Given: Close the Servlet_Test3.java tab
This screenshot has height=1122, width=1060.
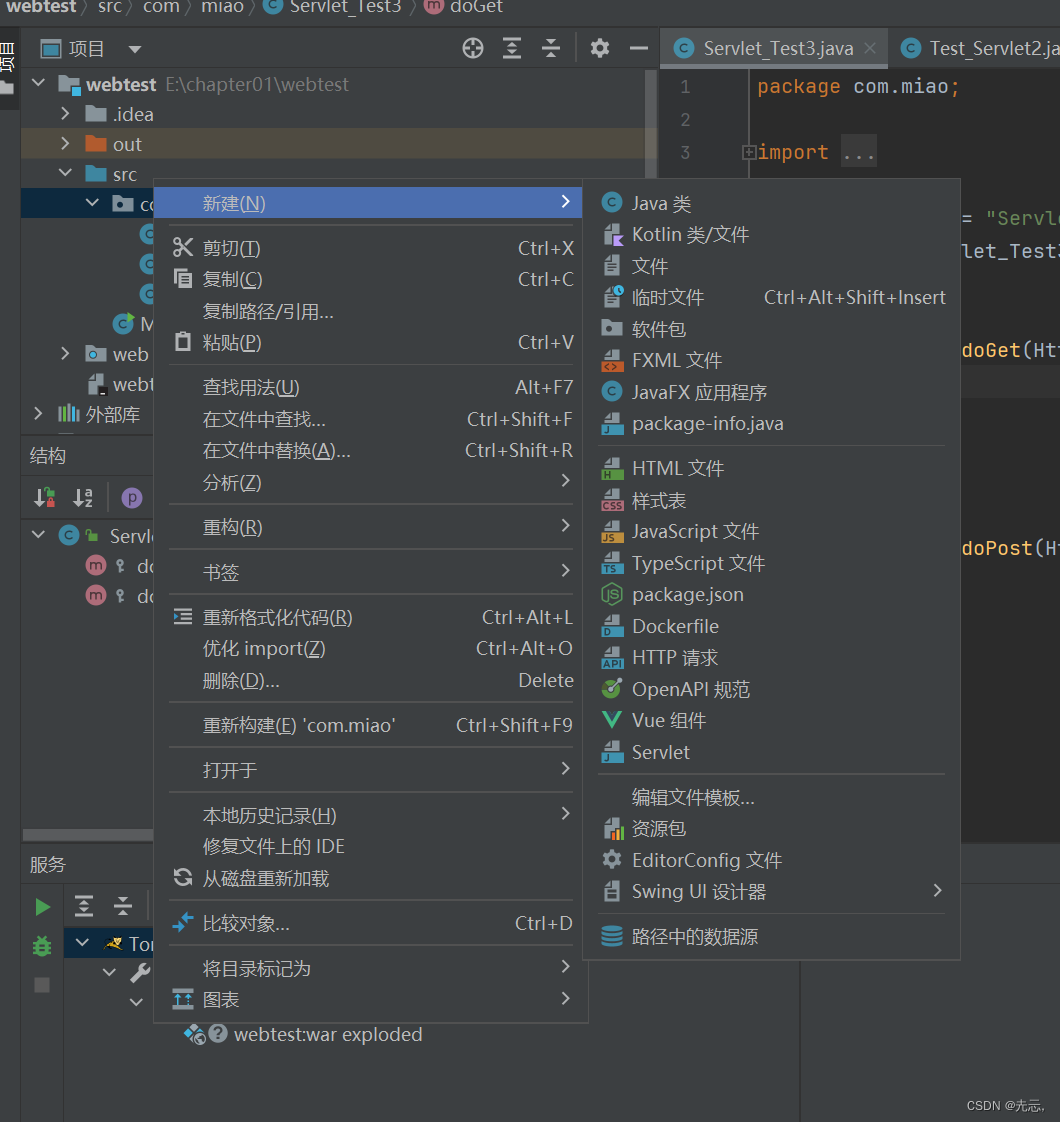Looking at the screenshot, I should point(870,48).
